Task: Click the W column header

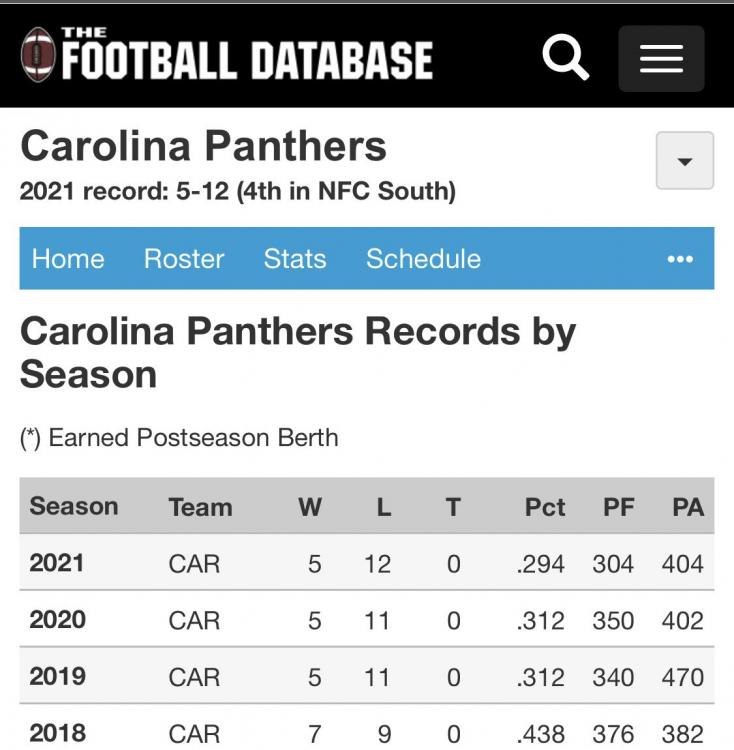Action: (x=310, y=507)
